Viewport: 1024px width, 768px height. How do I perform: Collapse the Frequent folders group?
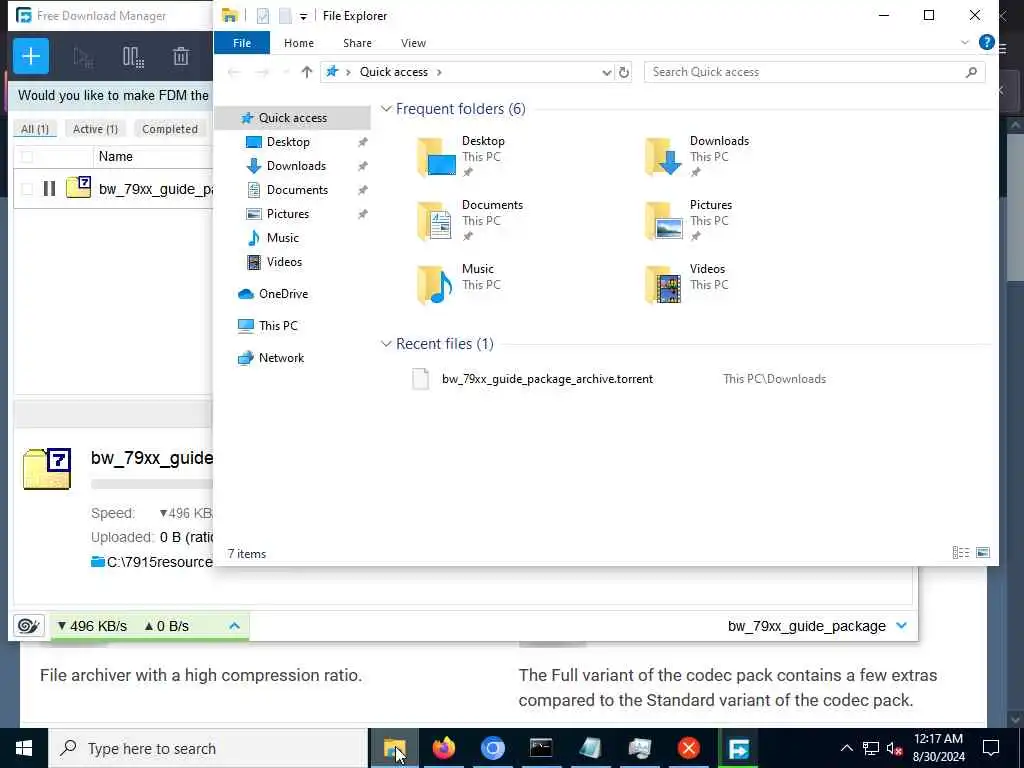[386, 108]
